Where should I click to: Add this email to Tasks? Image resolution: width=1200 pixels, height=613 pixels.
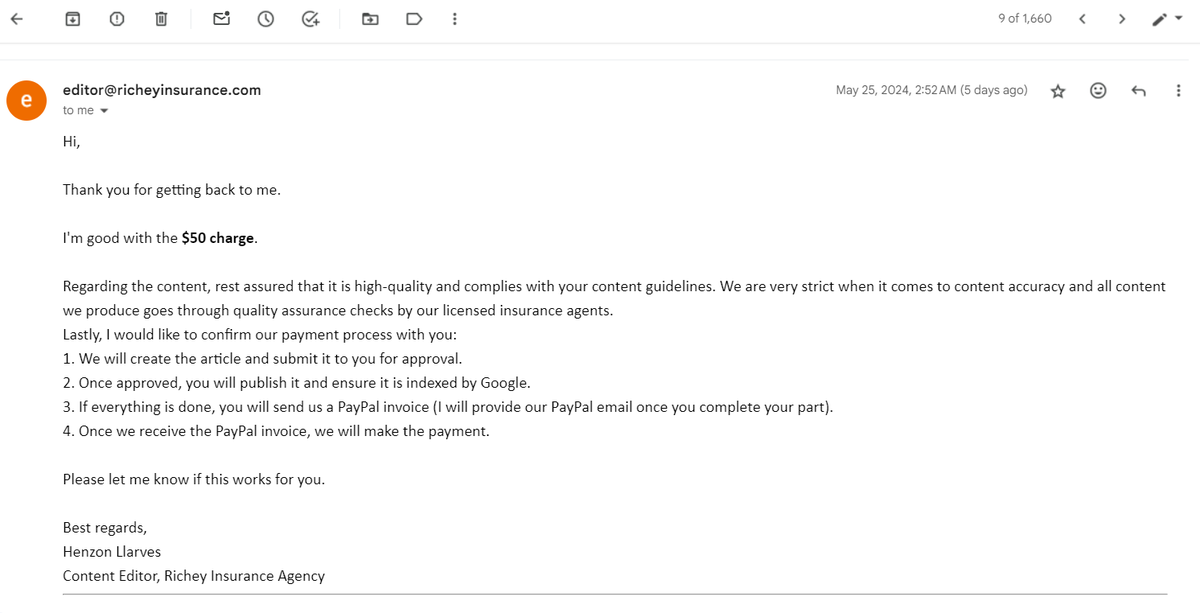click(x=311, y=19)
